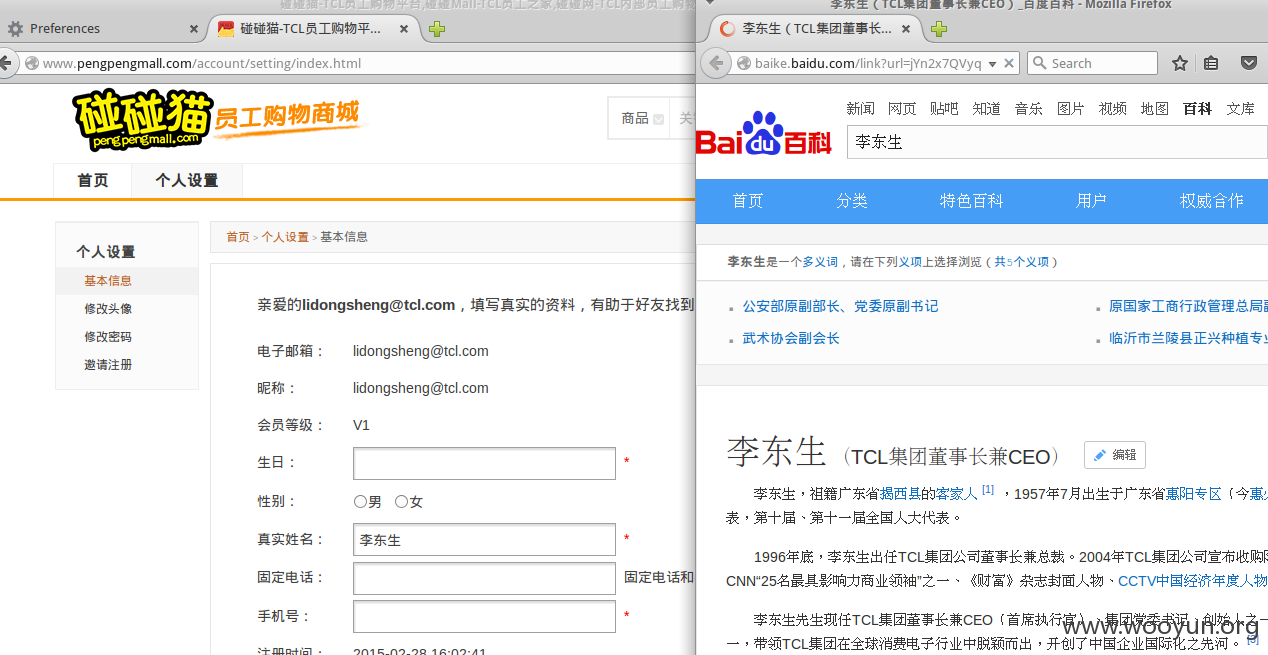Click 网页 link at Baidu top
This screenshot has height=655, width=1268.
tap(902, 108)
